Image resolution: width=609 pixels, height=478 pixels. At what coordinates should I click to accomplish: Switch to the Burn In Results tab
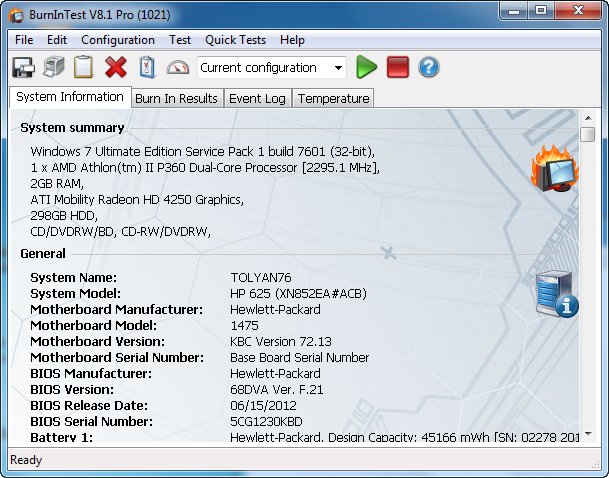click(176, 98)
